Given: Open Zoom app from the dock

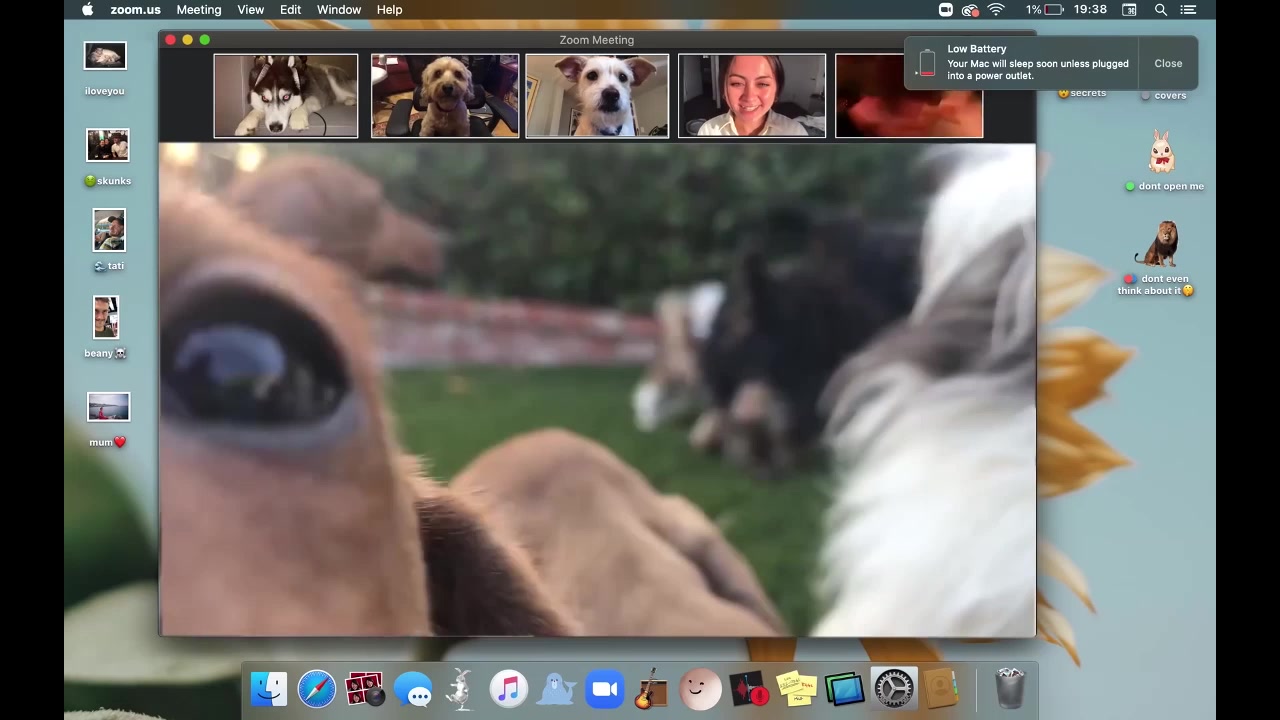Looking at the screenshot, I should coord(604,689).
